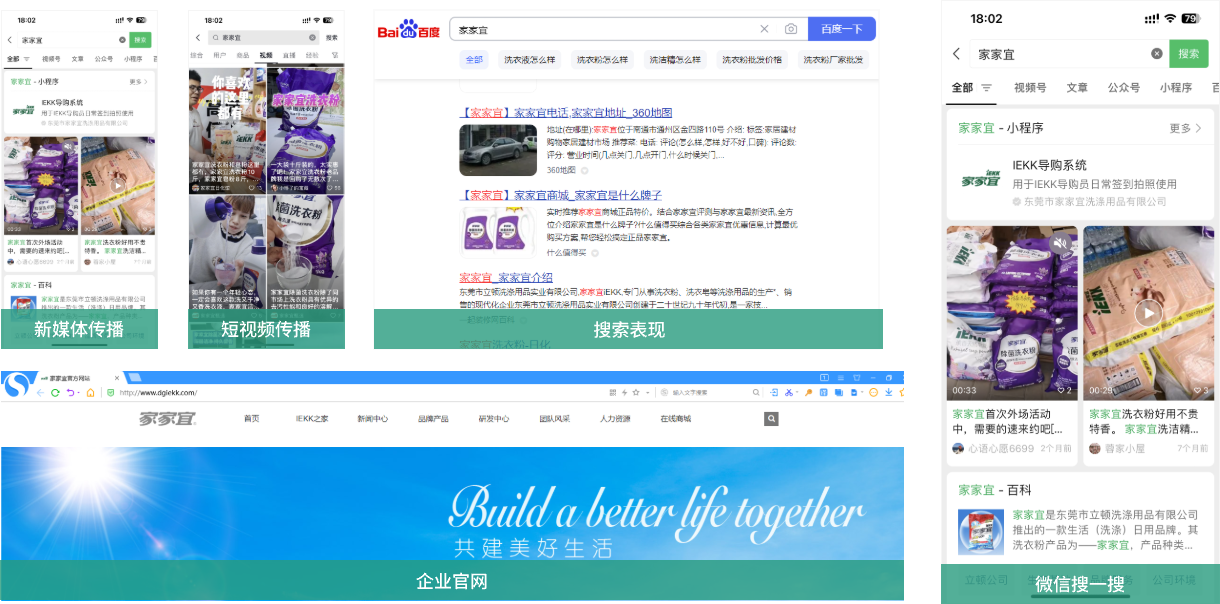This screenshot has width=1220, height=604.
Task: Expand 更多 in 新媒体传播 panel
Action: coord(138,82)
